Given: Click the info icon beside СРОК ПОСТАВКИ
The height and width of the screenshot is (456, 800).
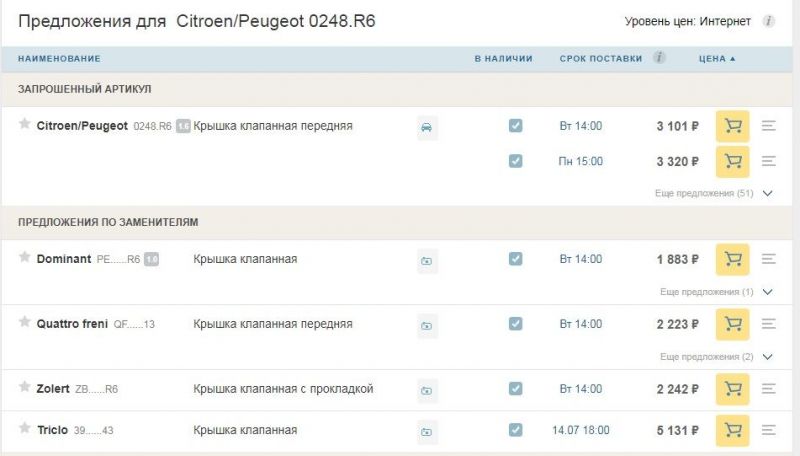Looking at the screenshot, I should 660,58.
